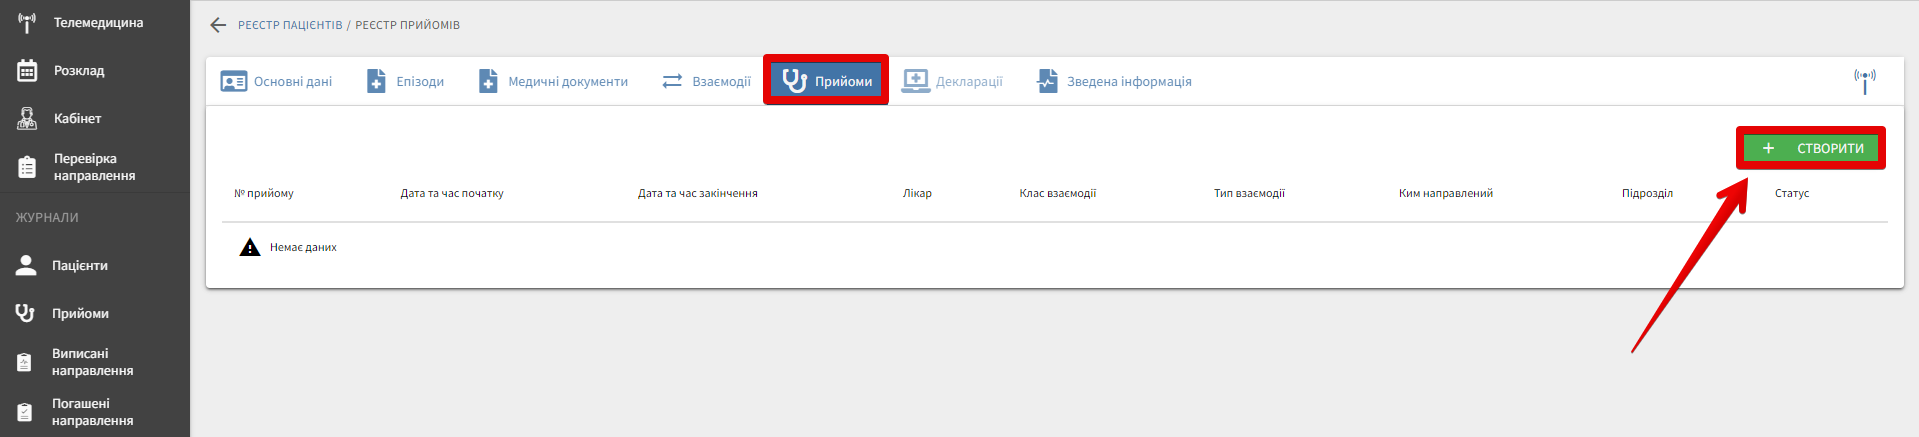Switch to the Медичні документи tab
Screen dimensions: 1919x437
point(554,82)
